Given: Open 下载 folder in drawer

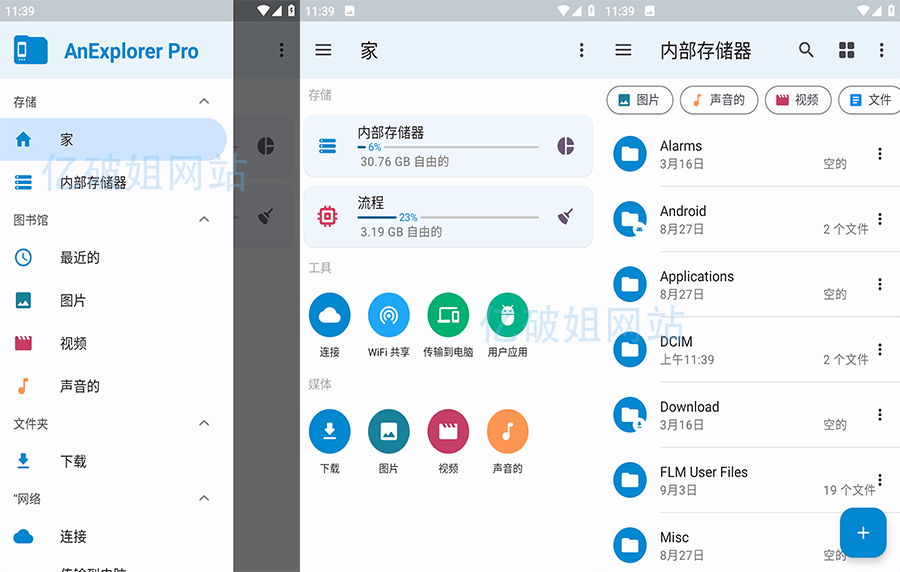Looking at the screenshot, I should [113, 461].
